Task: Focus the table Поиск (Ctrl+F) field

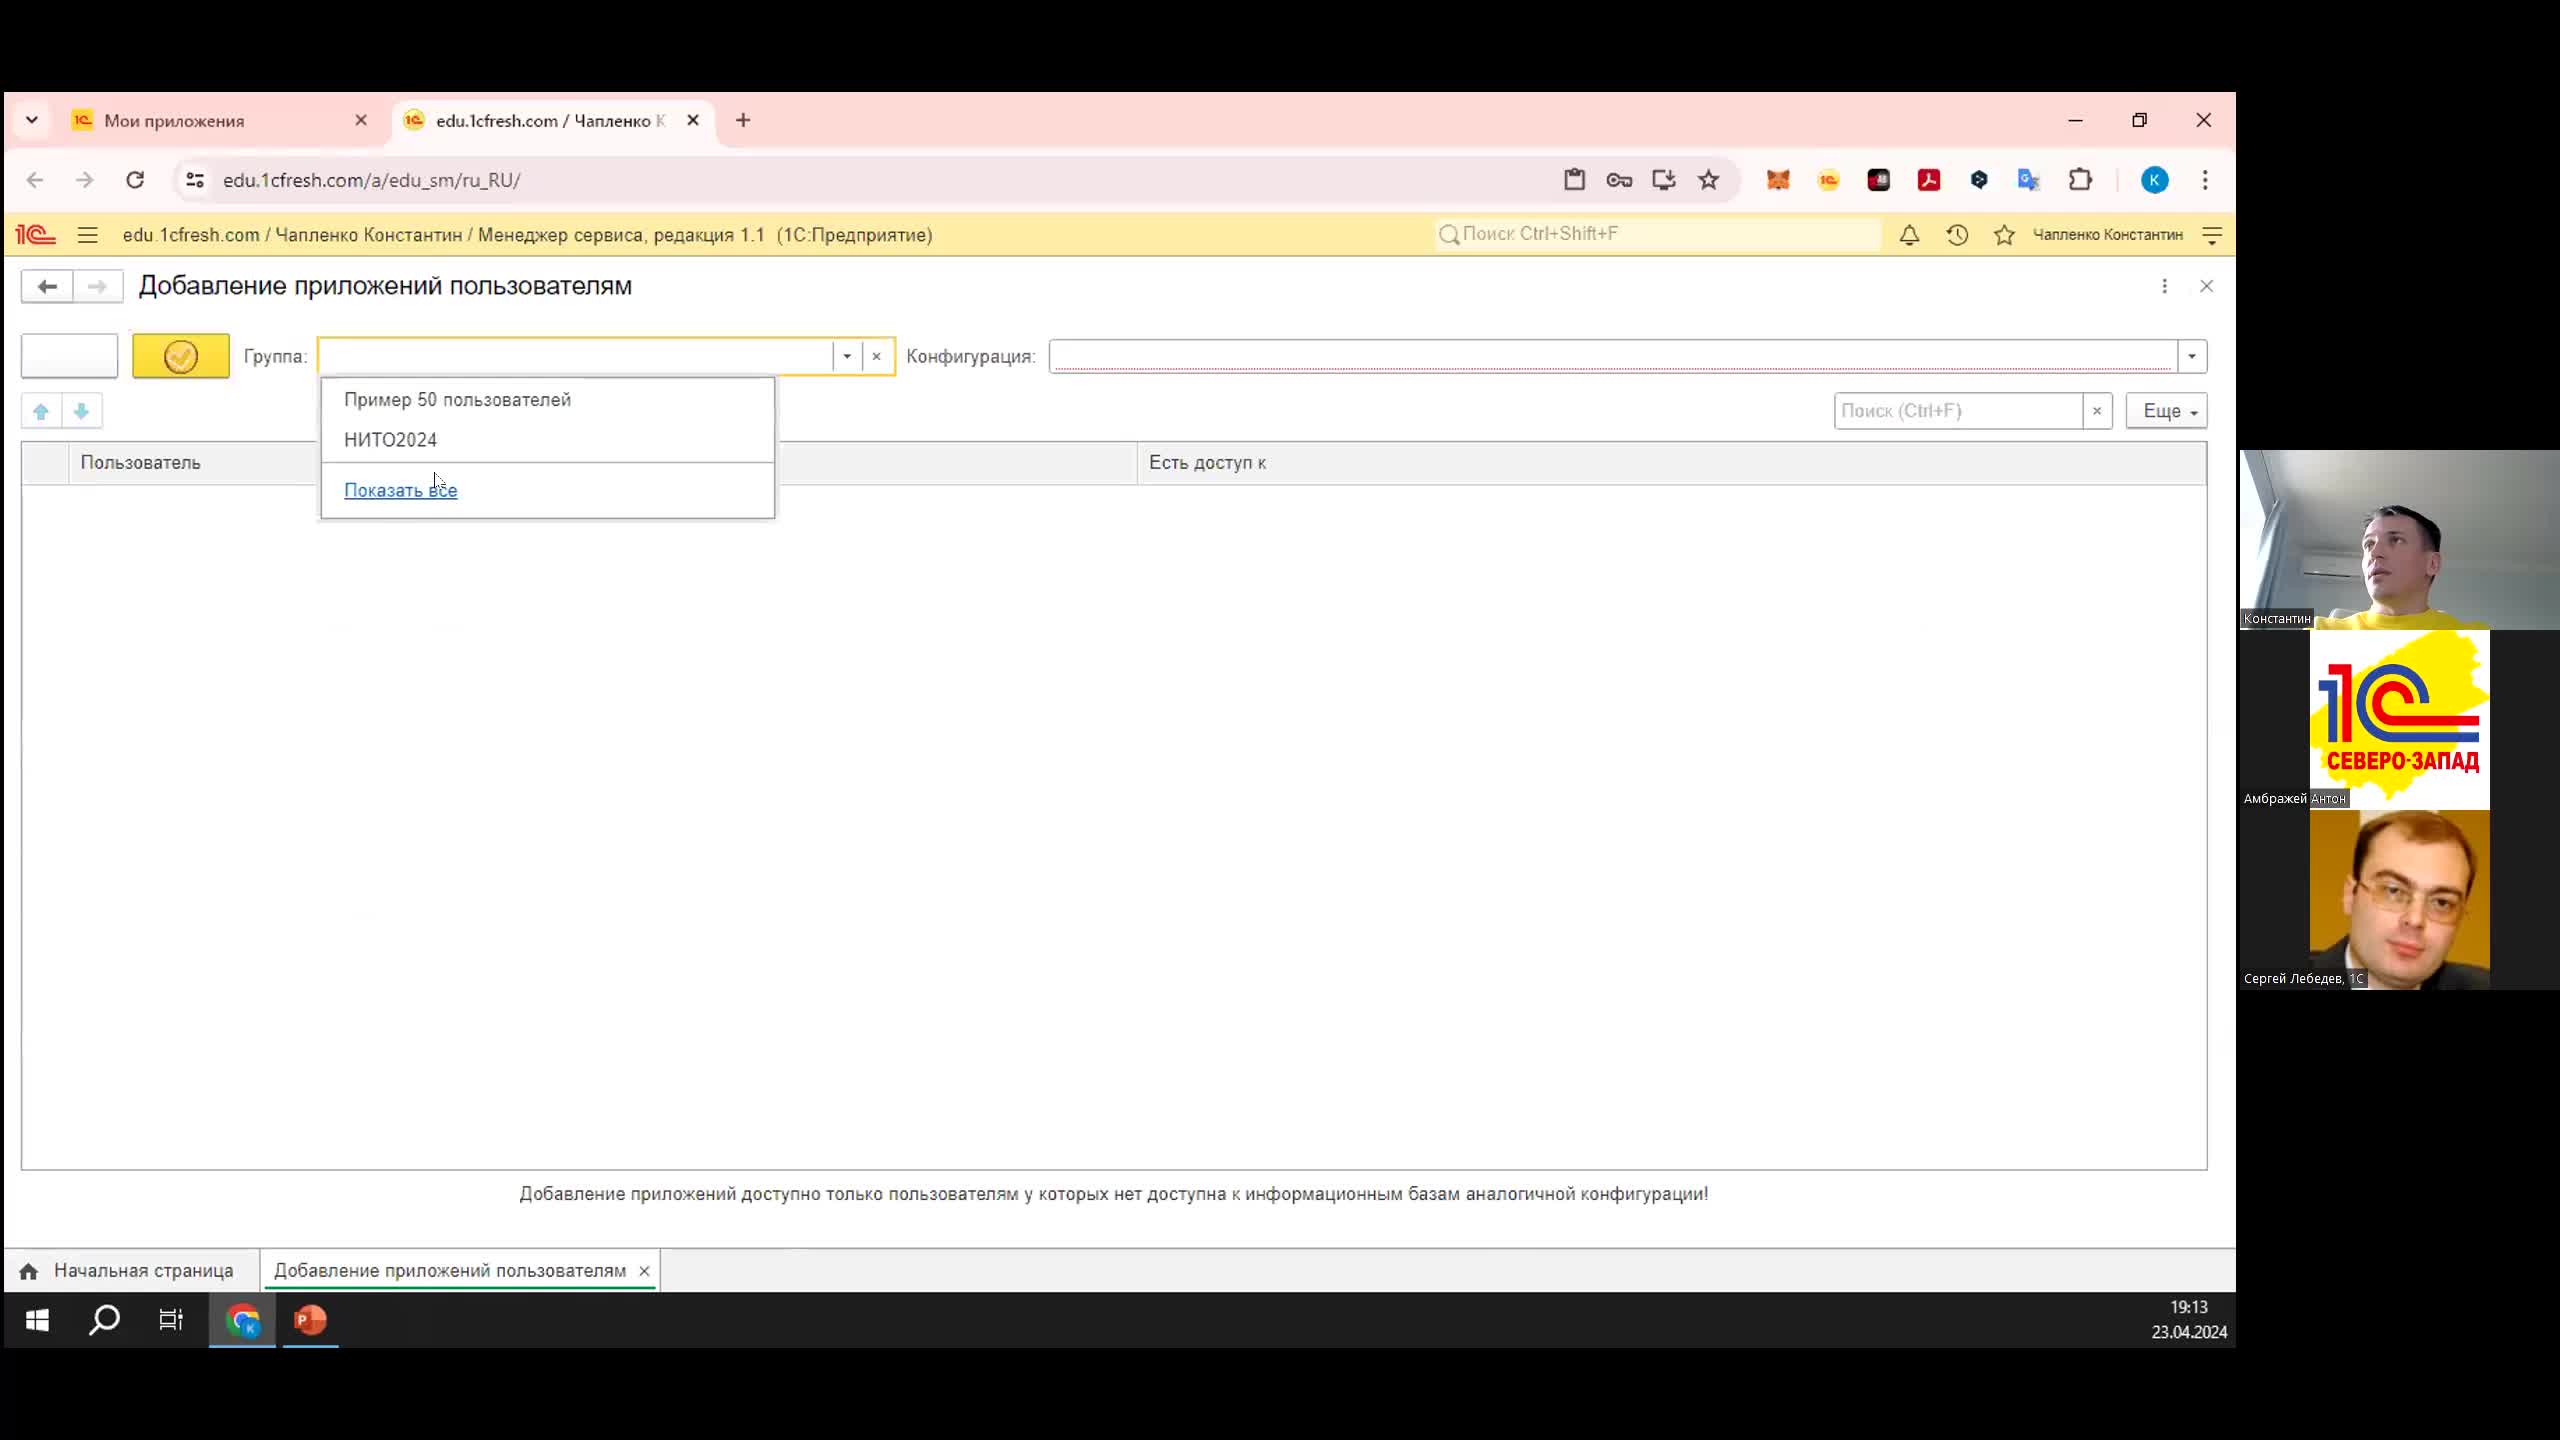Action: point(1959,411)
